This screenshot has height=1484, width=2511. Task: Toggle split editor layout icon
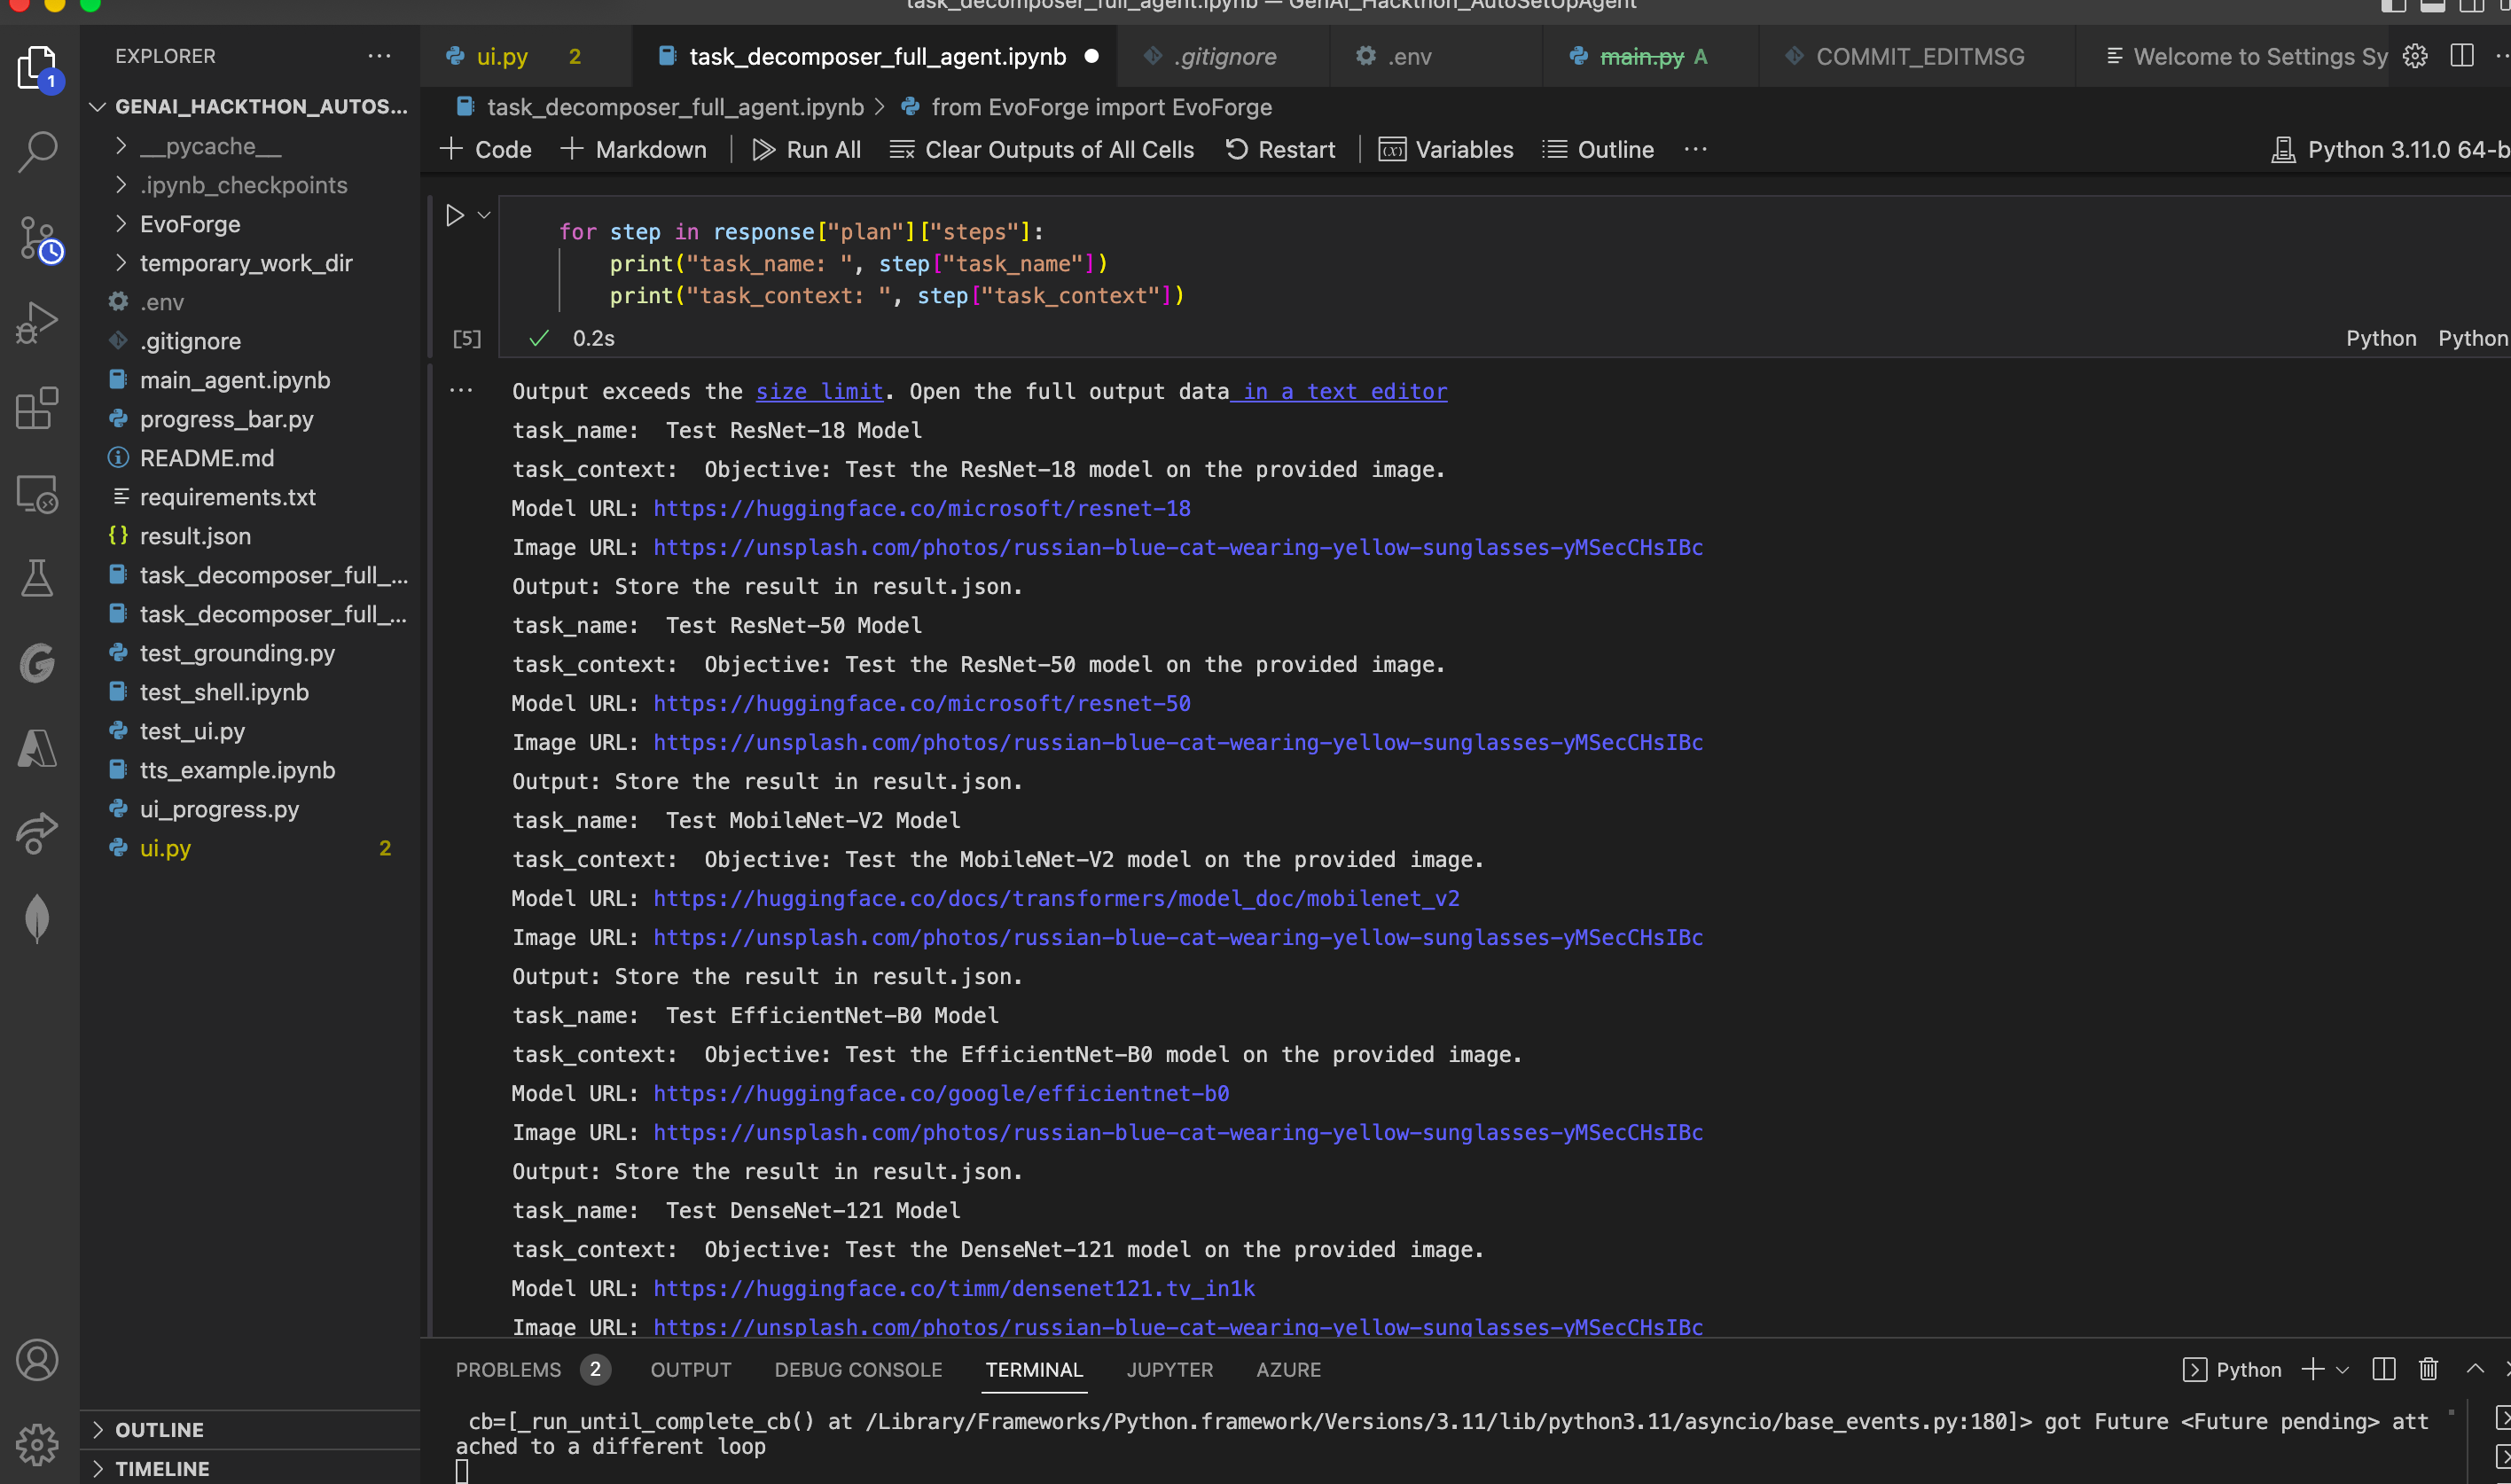point(2461,56)
